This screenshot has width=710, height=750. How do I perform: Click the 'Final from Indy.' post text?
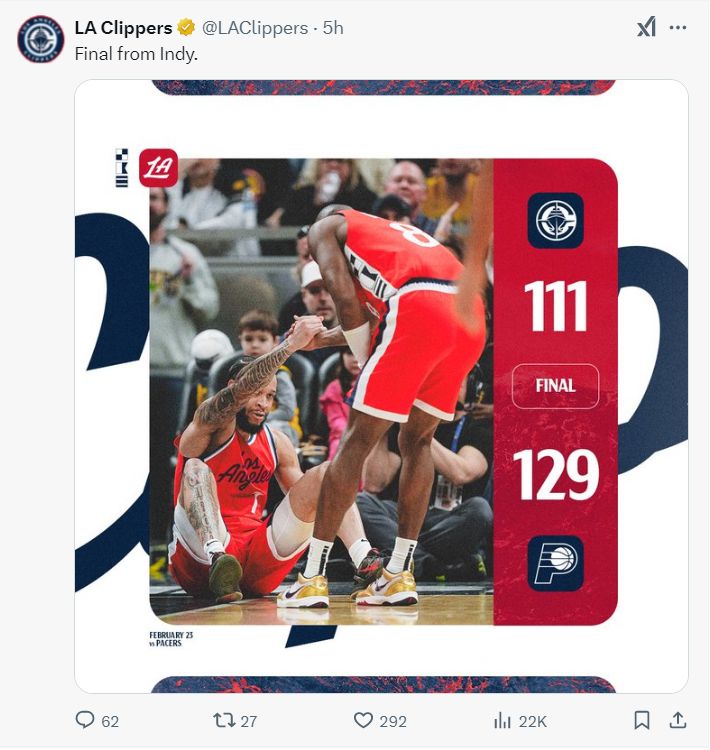pyautogui.click(x=136, y=54)
